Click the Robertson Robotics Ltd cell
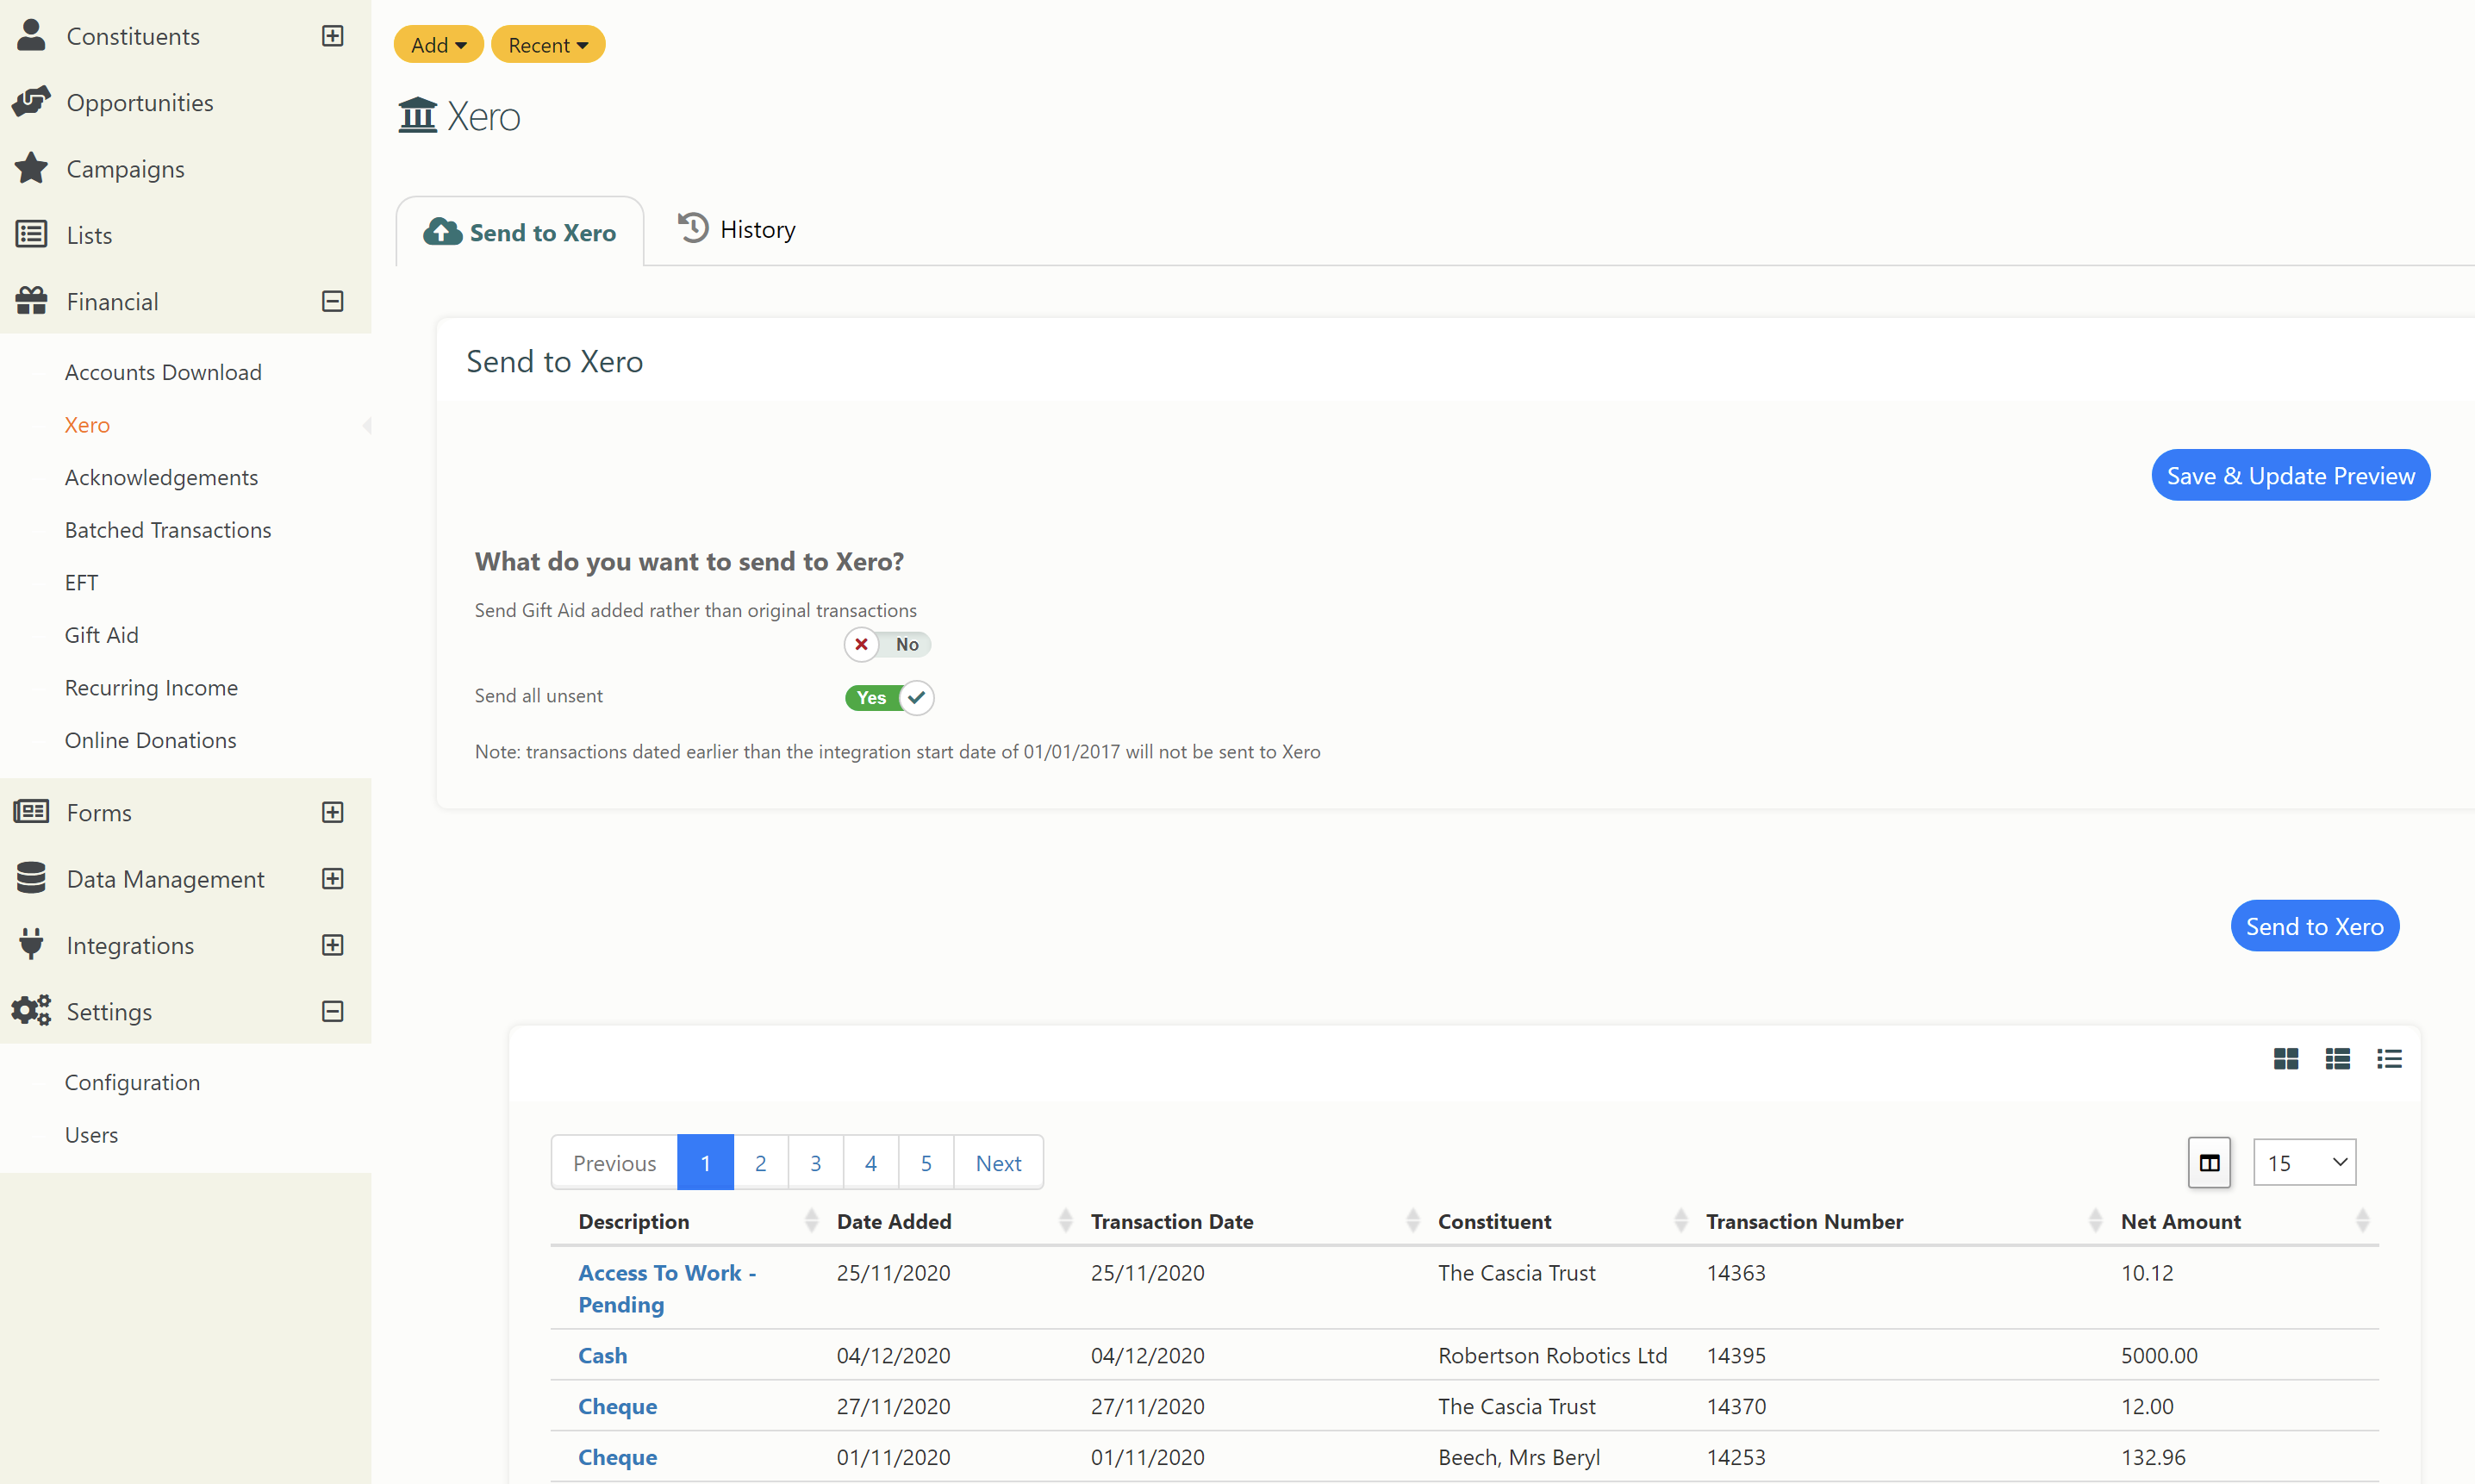 (1552, 1355)
